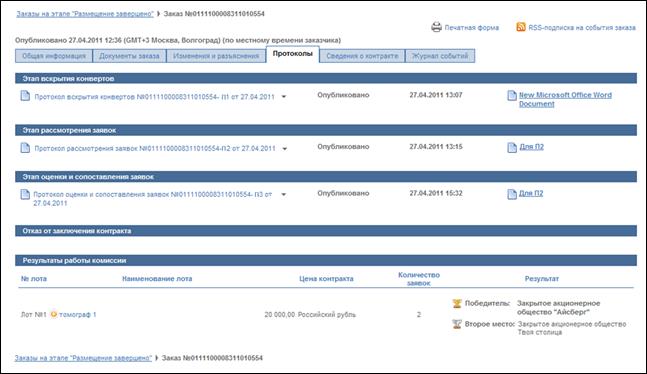Click the printer icon for Печатная форма
Image resolution: width=647 pixels, height=374 pixels.
coord(437,27)
